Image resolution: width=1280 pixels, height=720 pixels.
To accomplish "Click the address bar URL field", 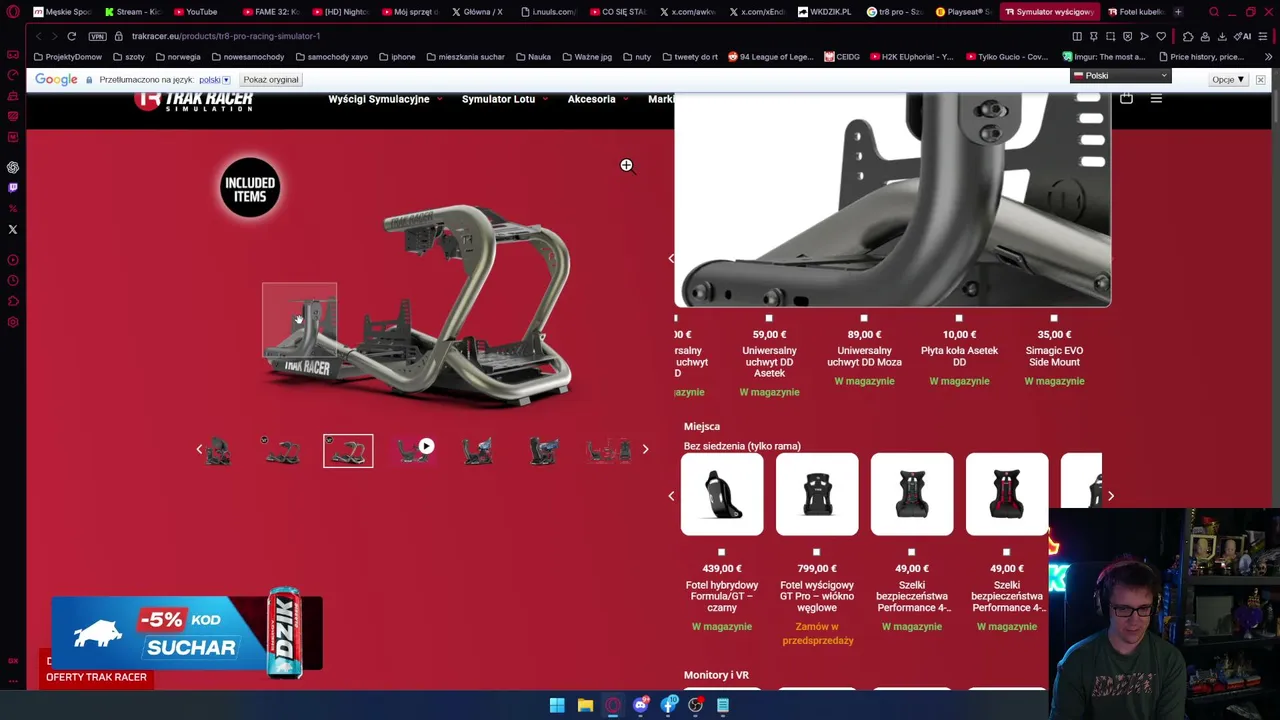I will coord(590,36).
